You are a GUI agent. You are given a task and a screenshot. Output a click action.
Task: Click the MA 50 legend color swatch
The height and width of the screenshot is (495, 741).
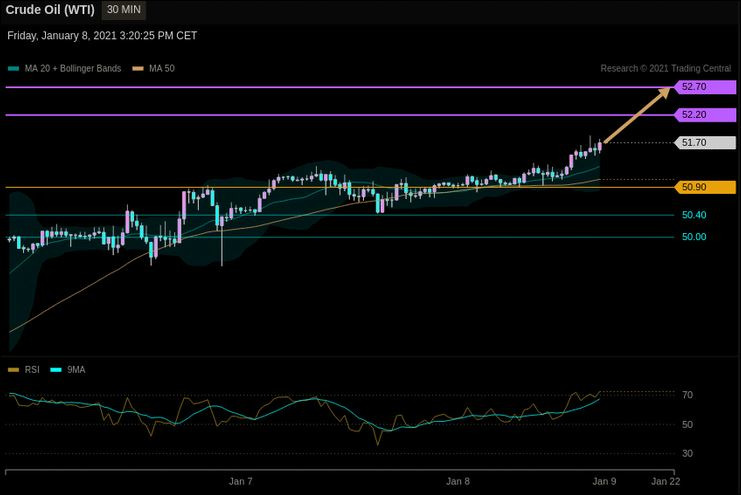138,69
